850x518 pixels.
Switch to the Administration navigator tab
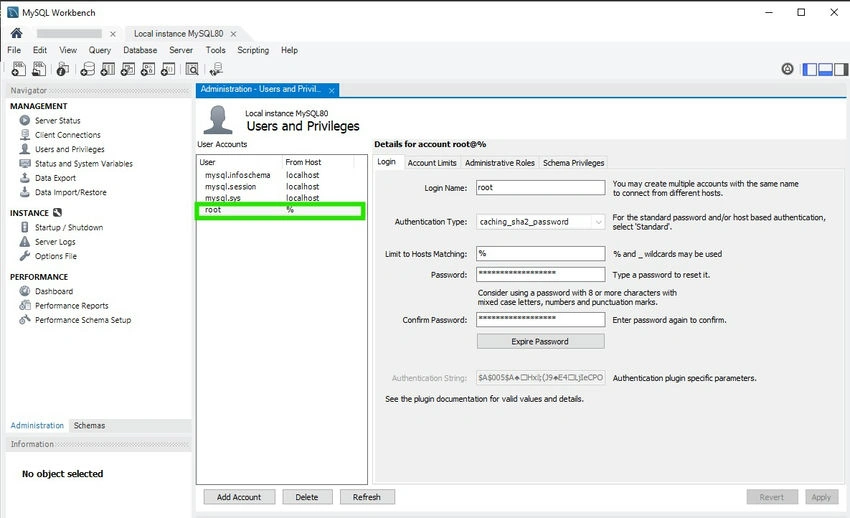37,425
